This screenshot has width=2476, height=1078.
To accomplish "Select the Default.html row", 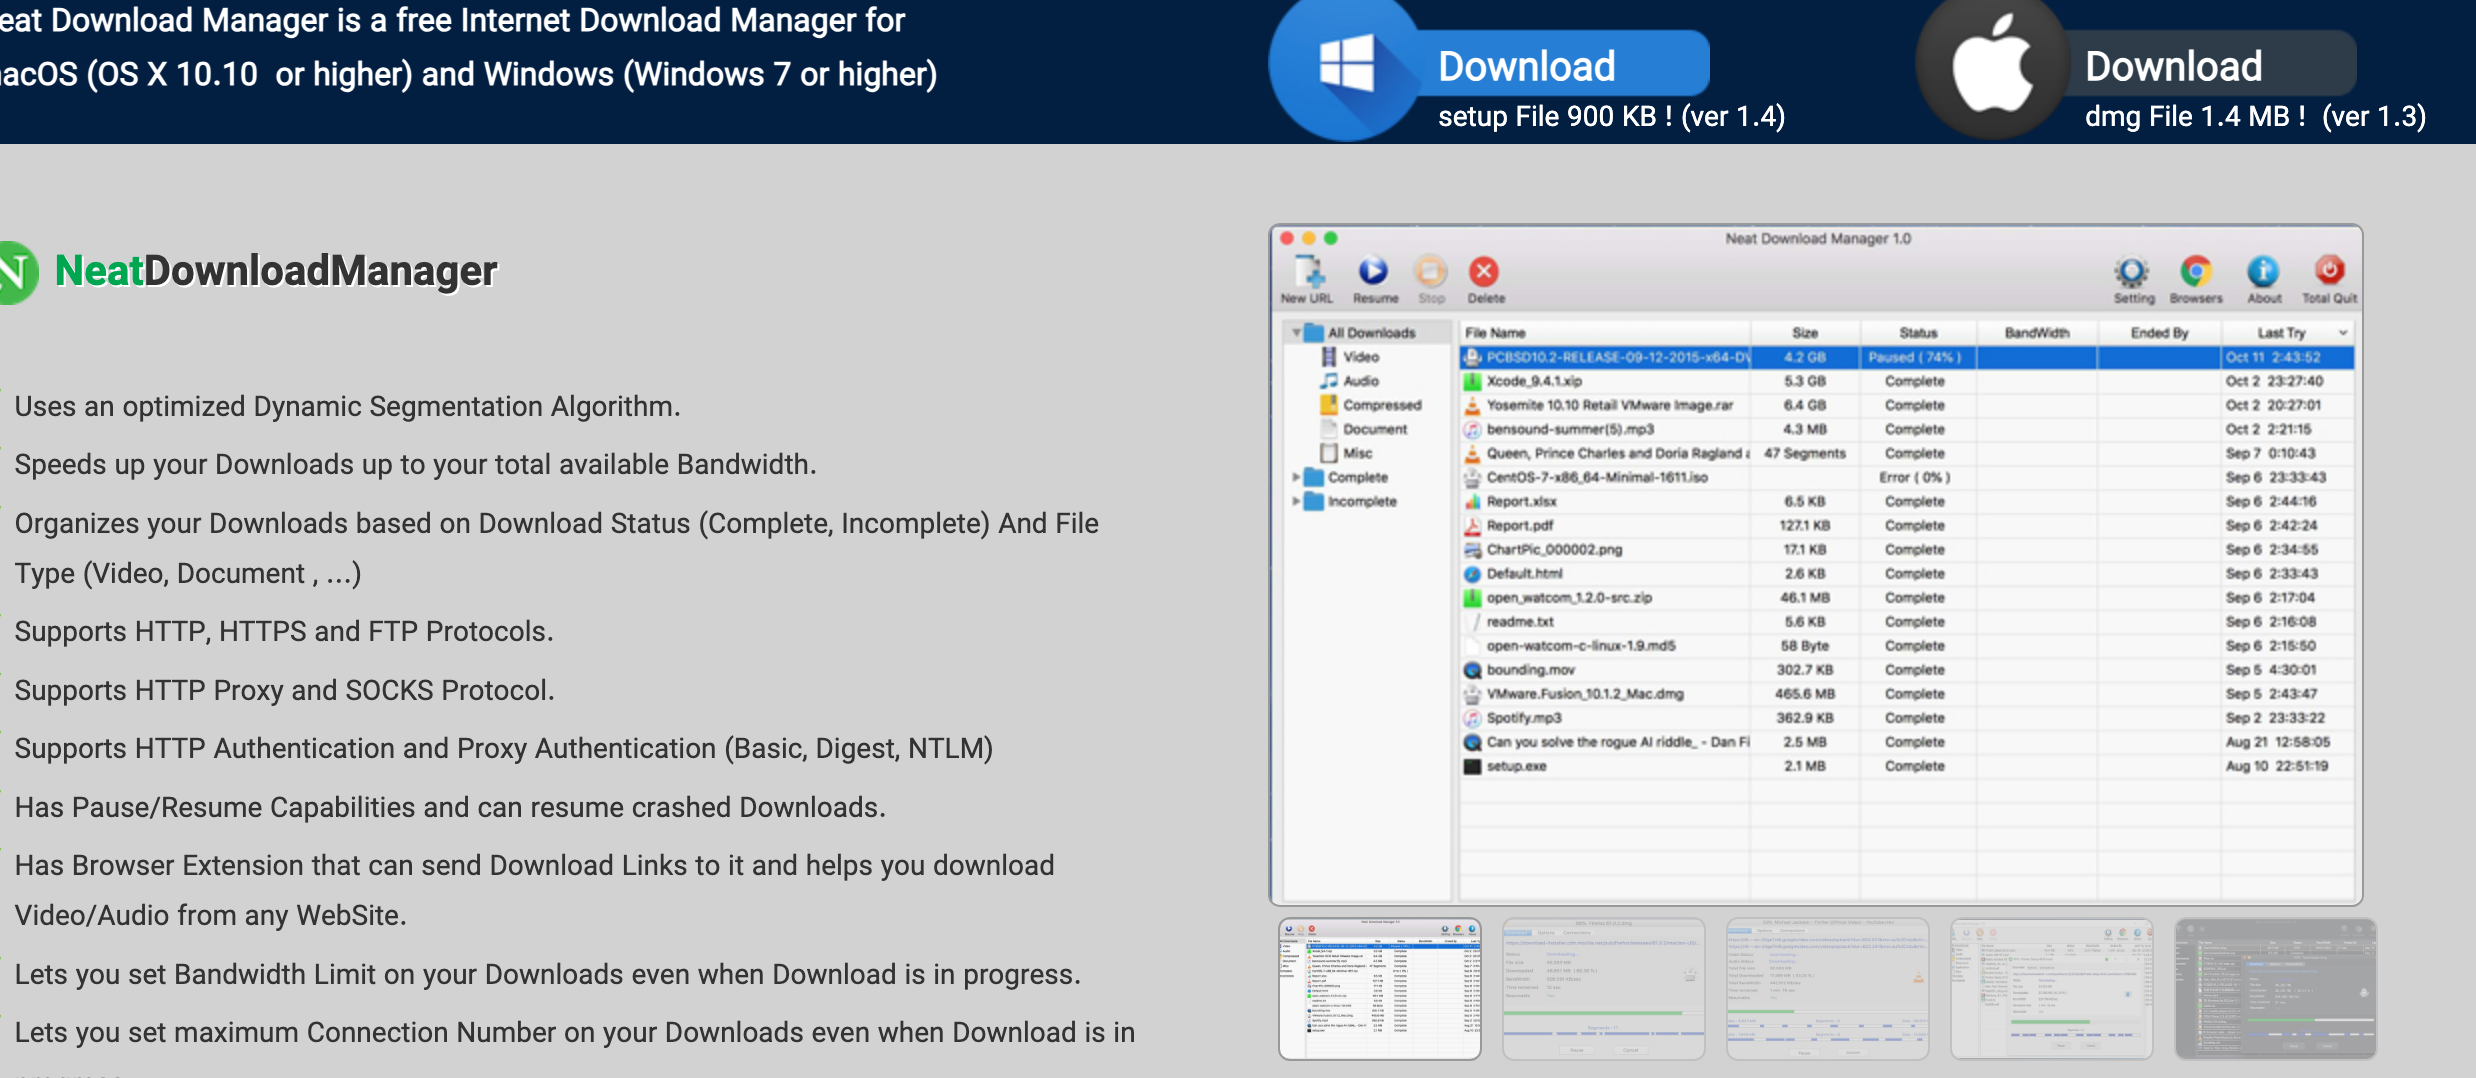I will [1907, 573].
